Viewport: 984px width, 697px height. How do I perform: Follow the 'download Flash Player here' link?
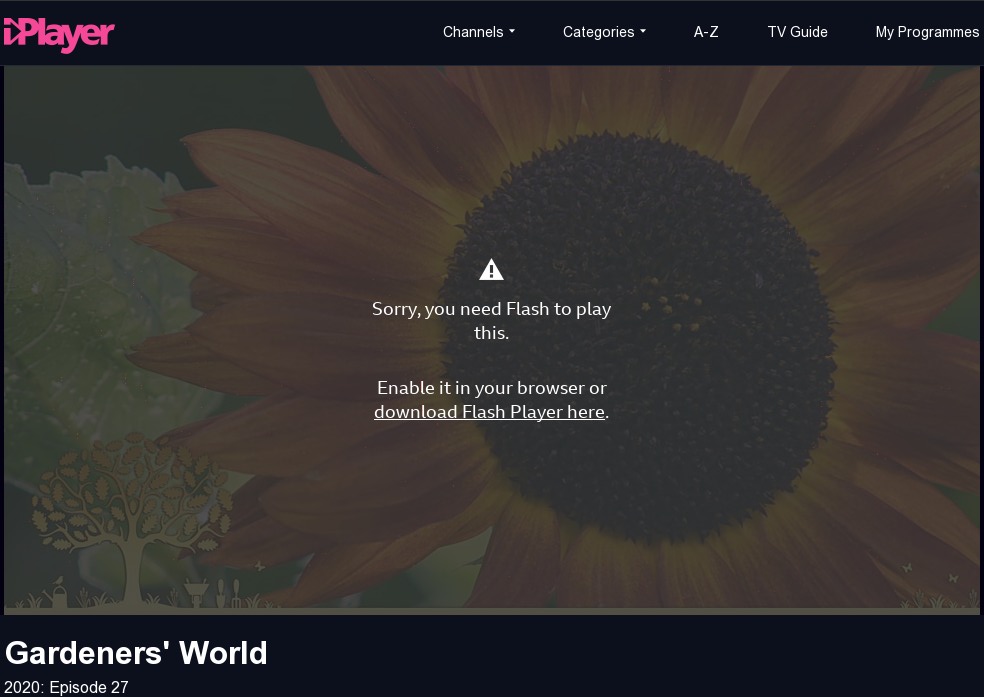489,412
